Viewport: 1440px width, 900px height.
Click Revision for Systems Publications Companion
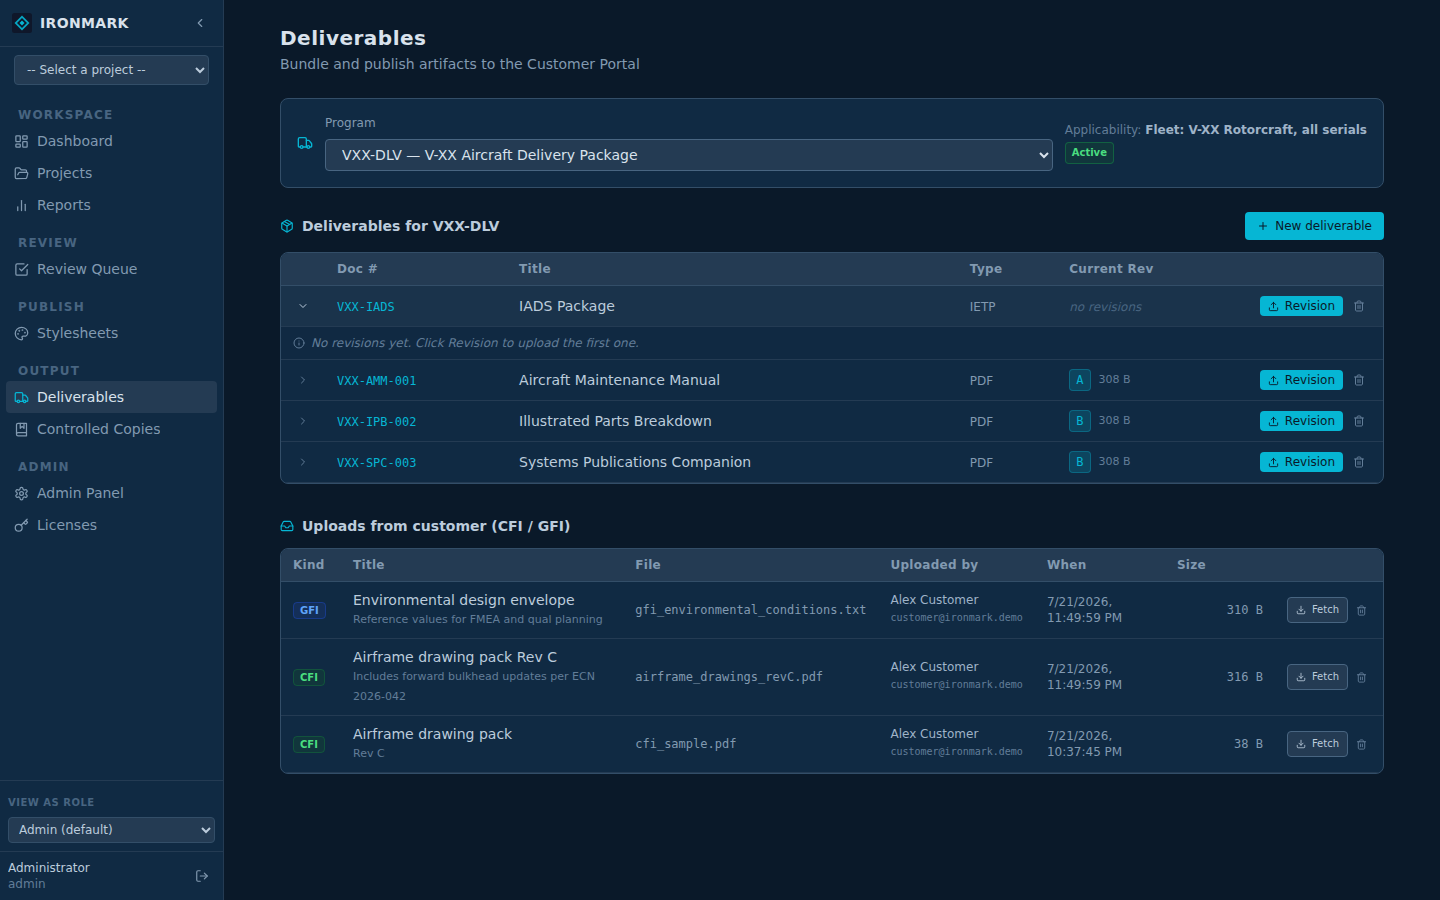point(1301,462)
